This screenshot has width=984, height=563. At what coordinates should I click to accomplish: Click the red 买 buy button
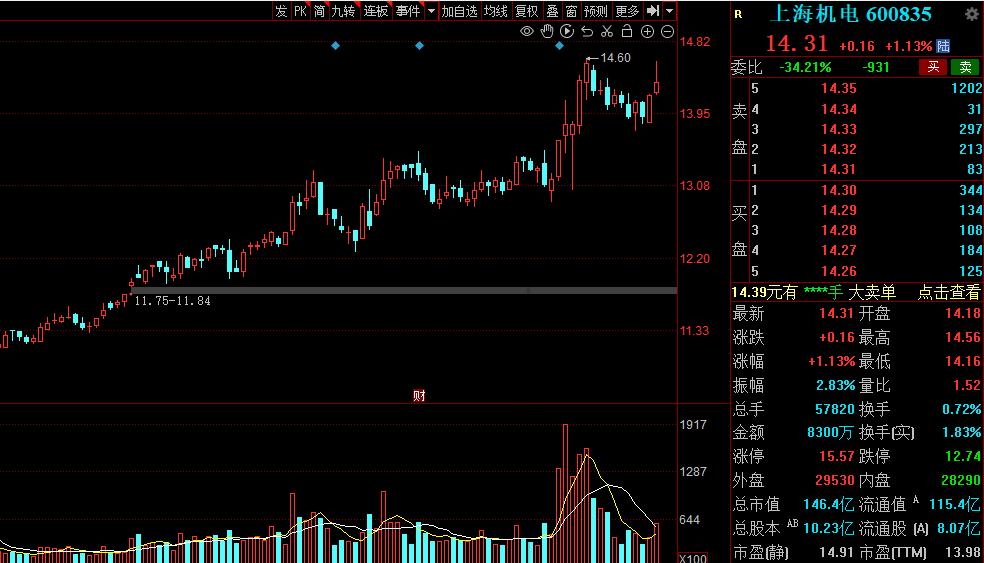pos(933,67)
